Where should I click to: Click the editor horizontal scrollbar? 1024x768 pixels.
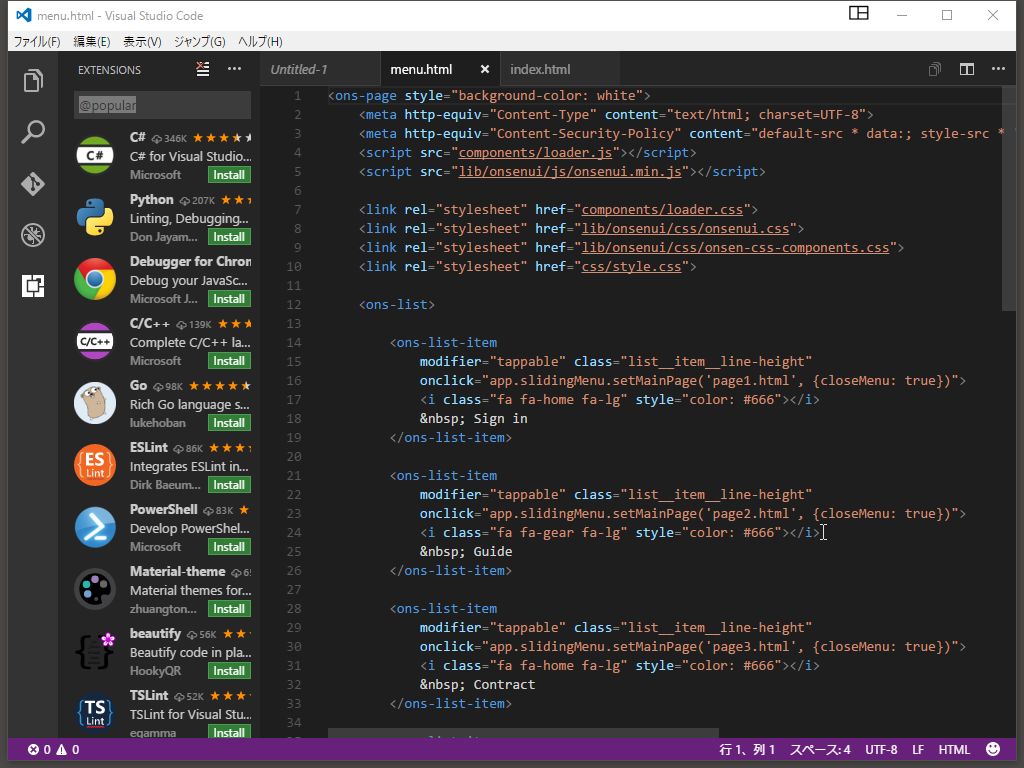[523, 733]
